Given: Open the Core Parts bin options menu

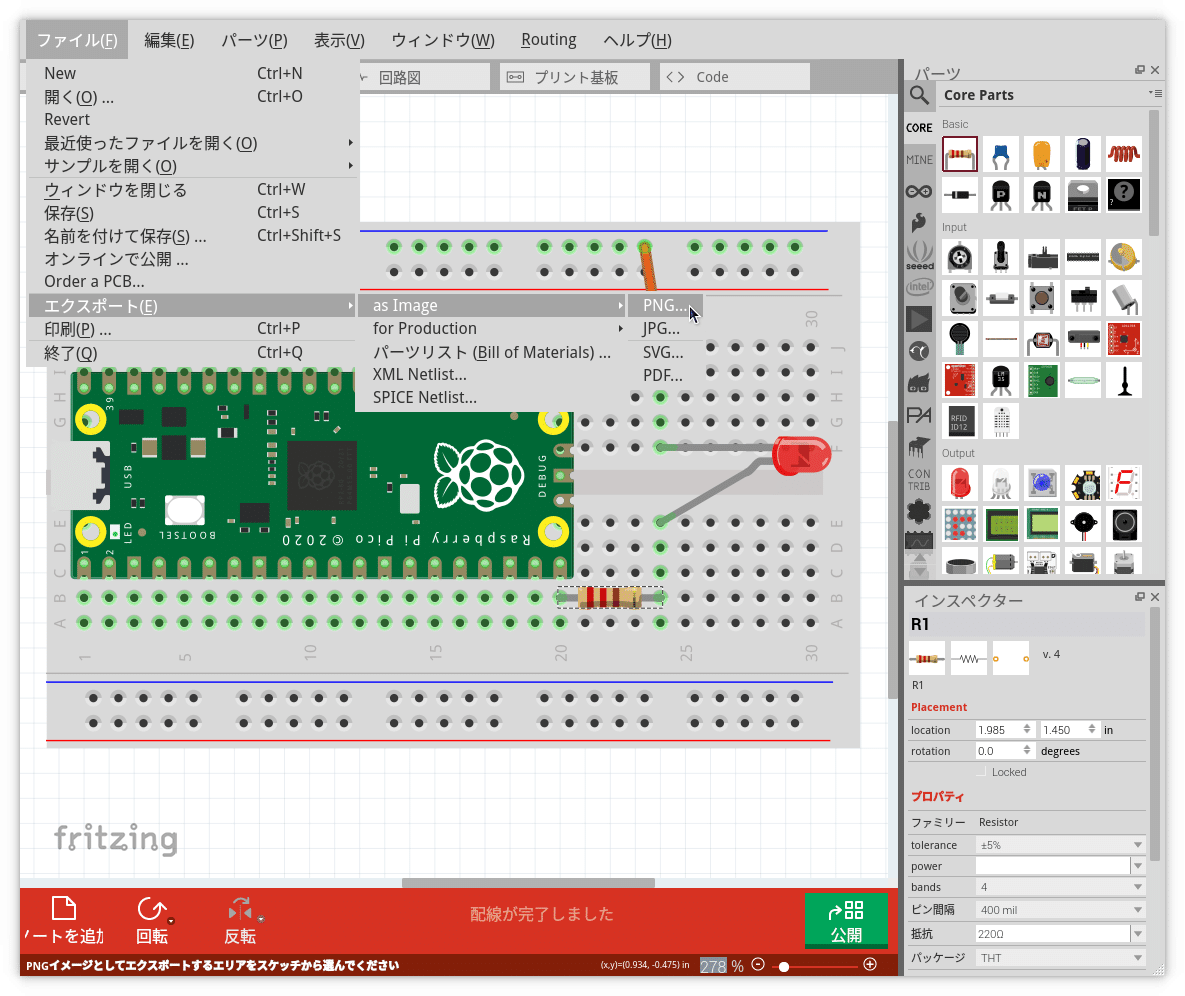Looking at the screenshot, I should pos(1155,94).
